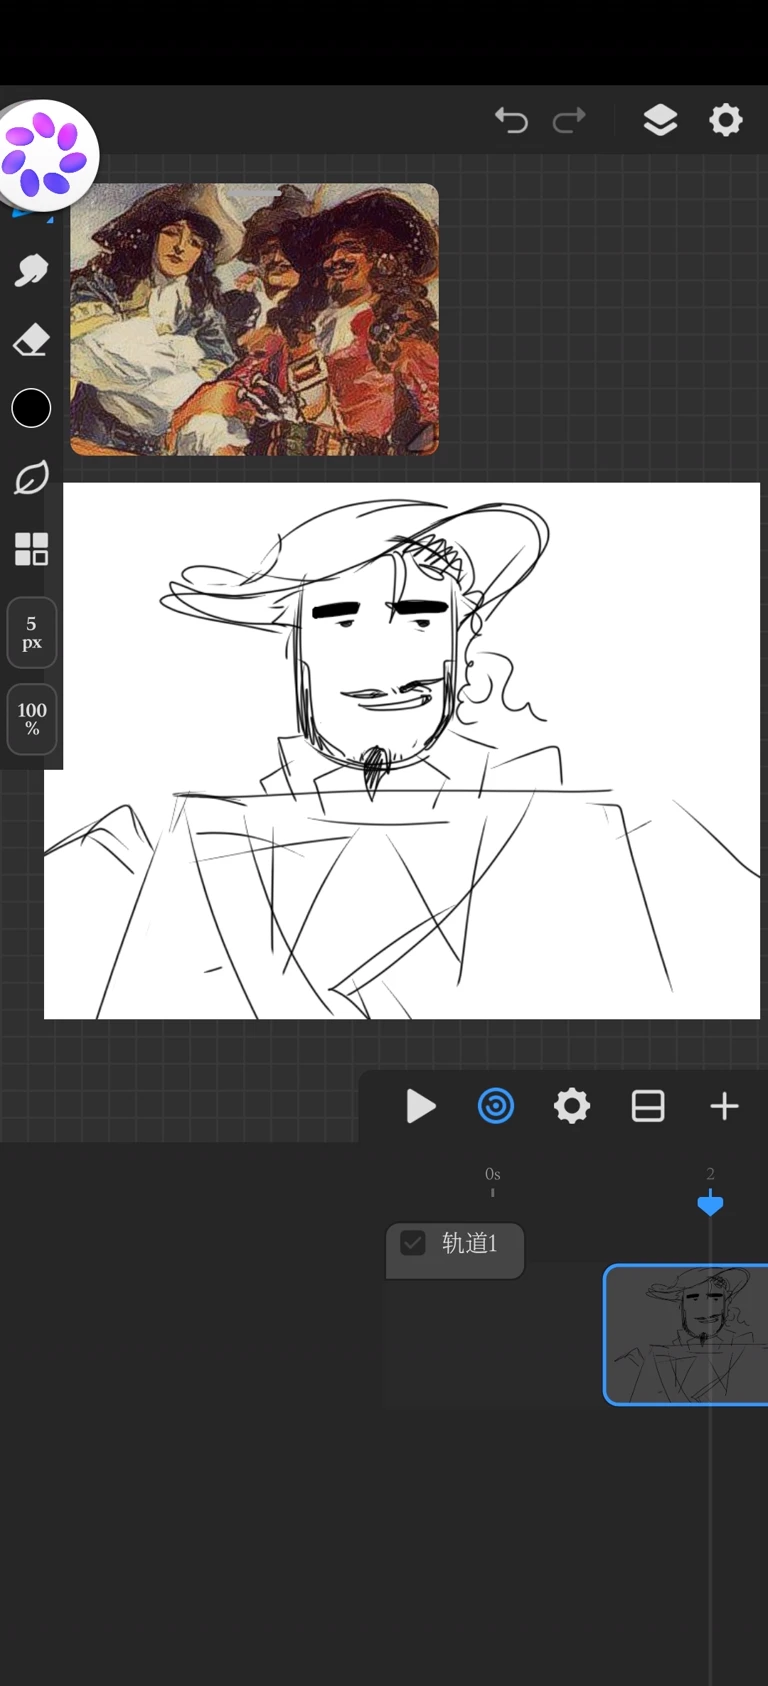
Task: Open the layers panel
Action: point(660,120)
